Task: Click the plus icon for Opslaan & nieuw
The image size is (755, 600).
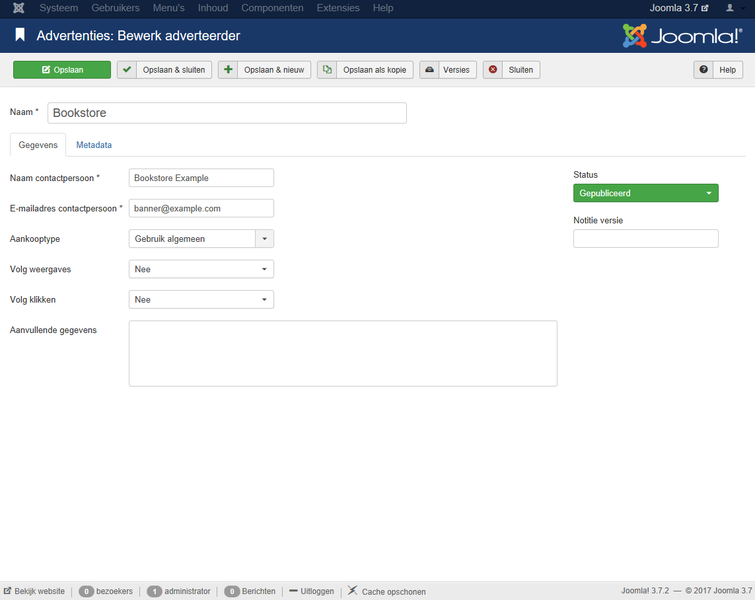Action: click(228, 70)
